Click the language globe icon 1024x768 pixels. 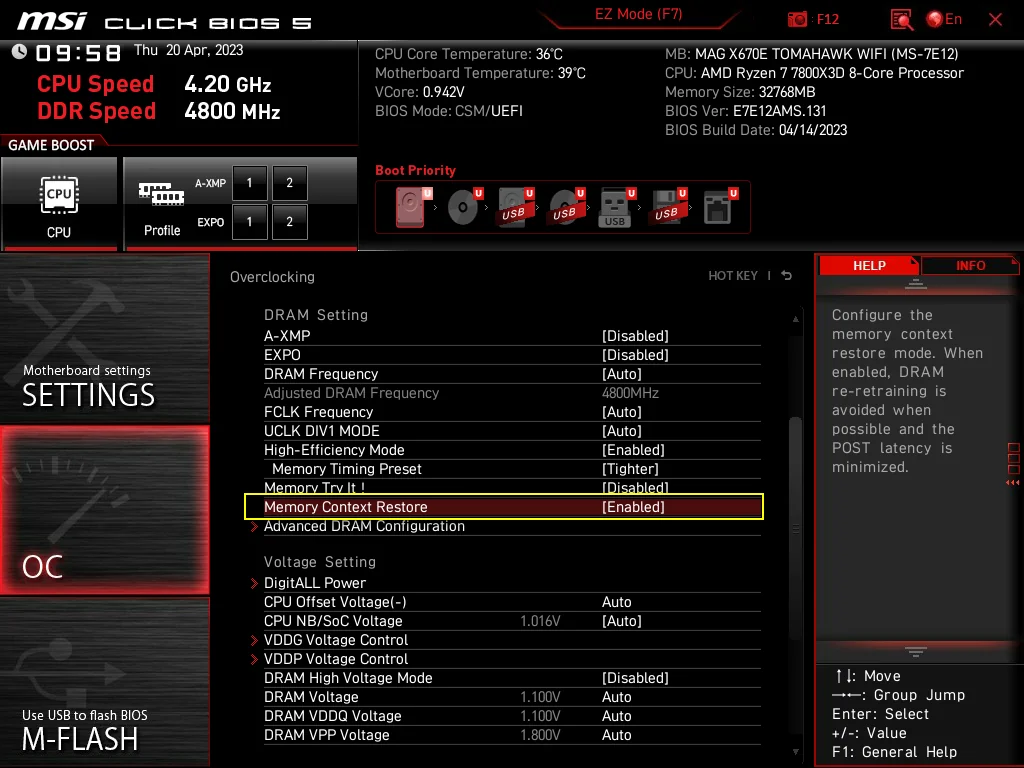point(935,19)
